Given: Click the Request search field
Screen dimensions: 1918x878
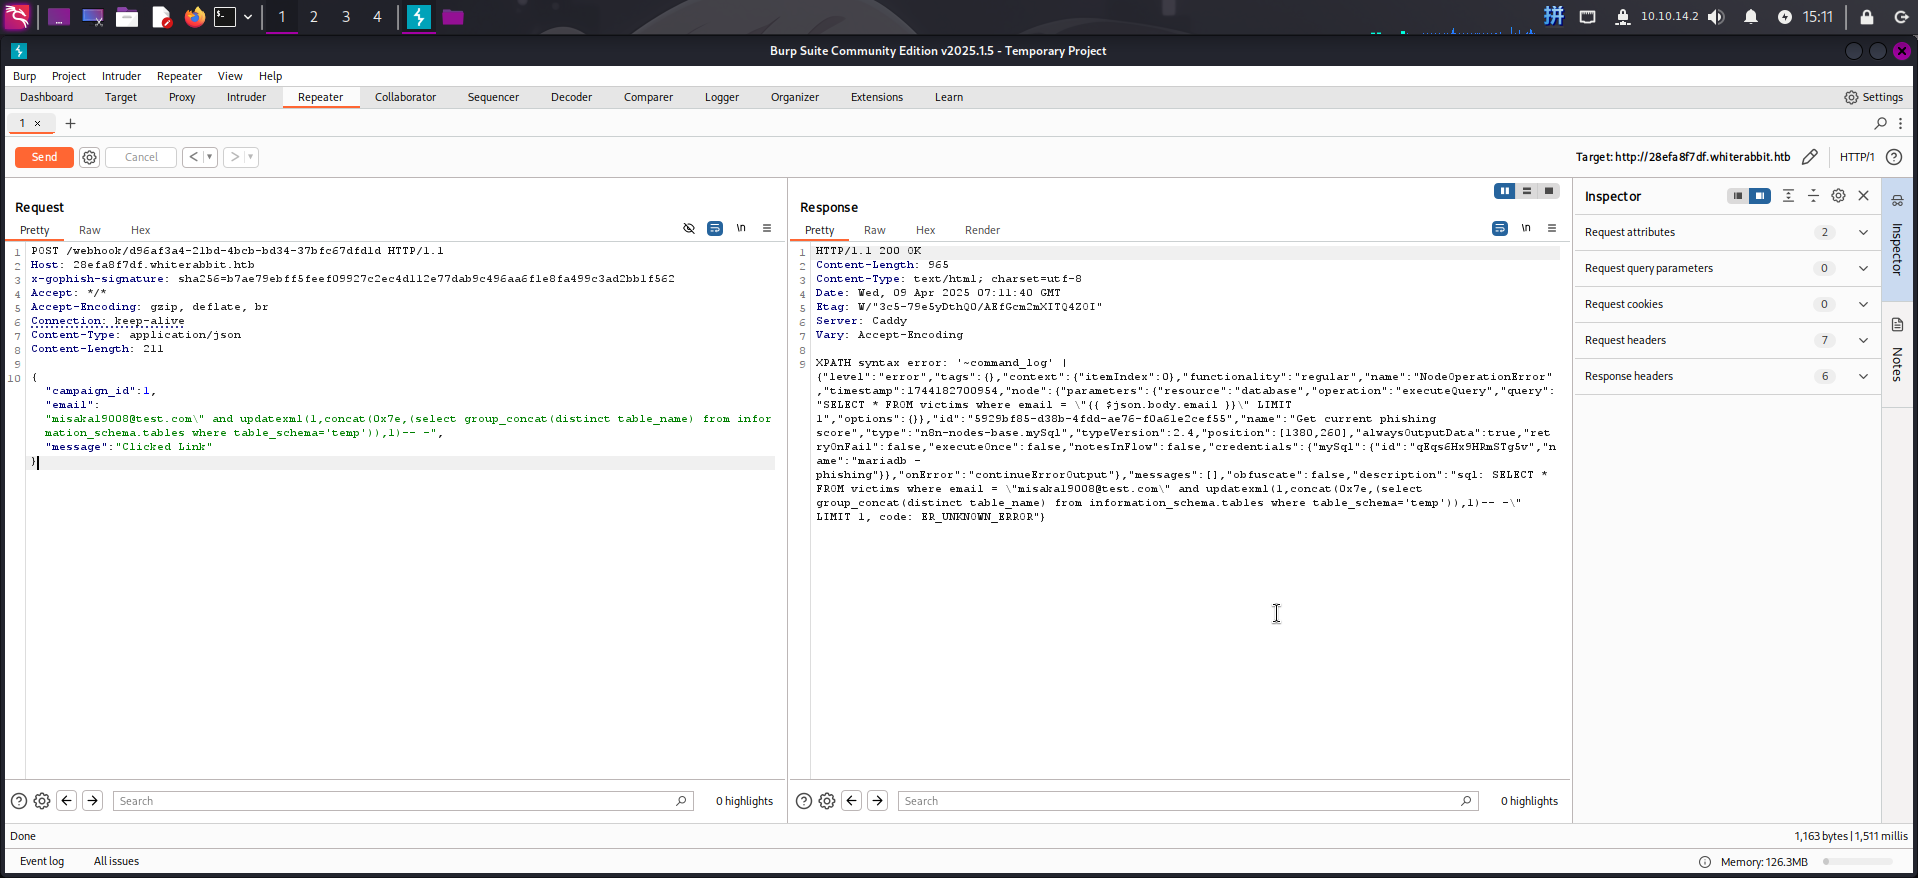Looking at the screenshot, I should 403,801.
